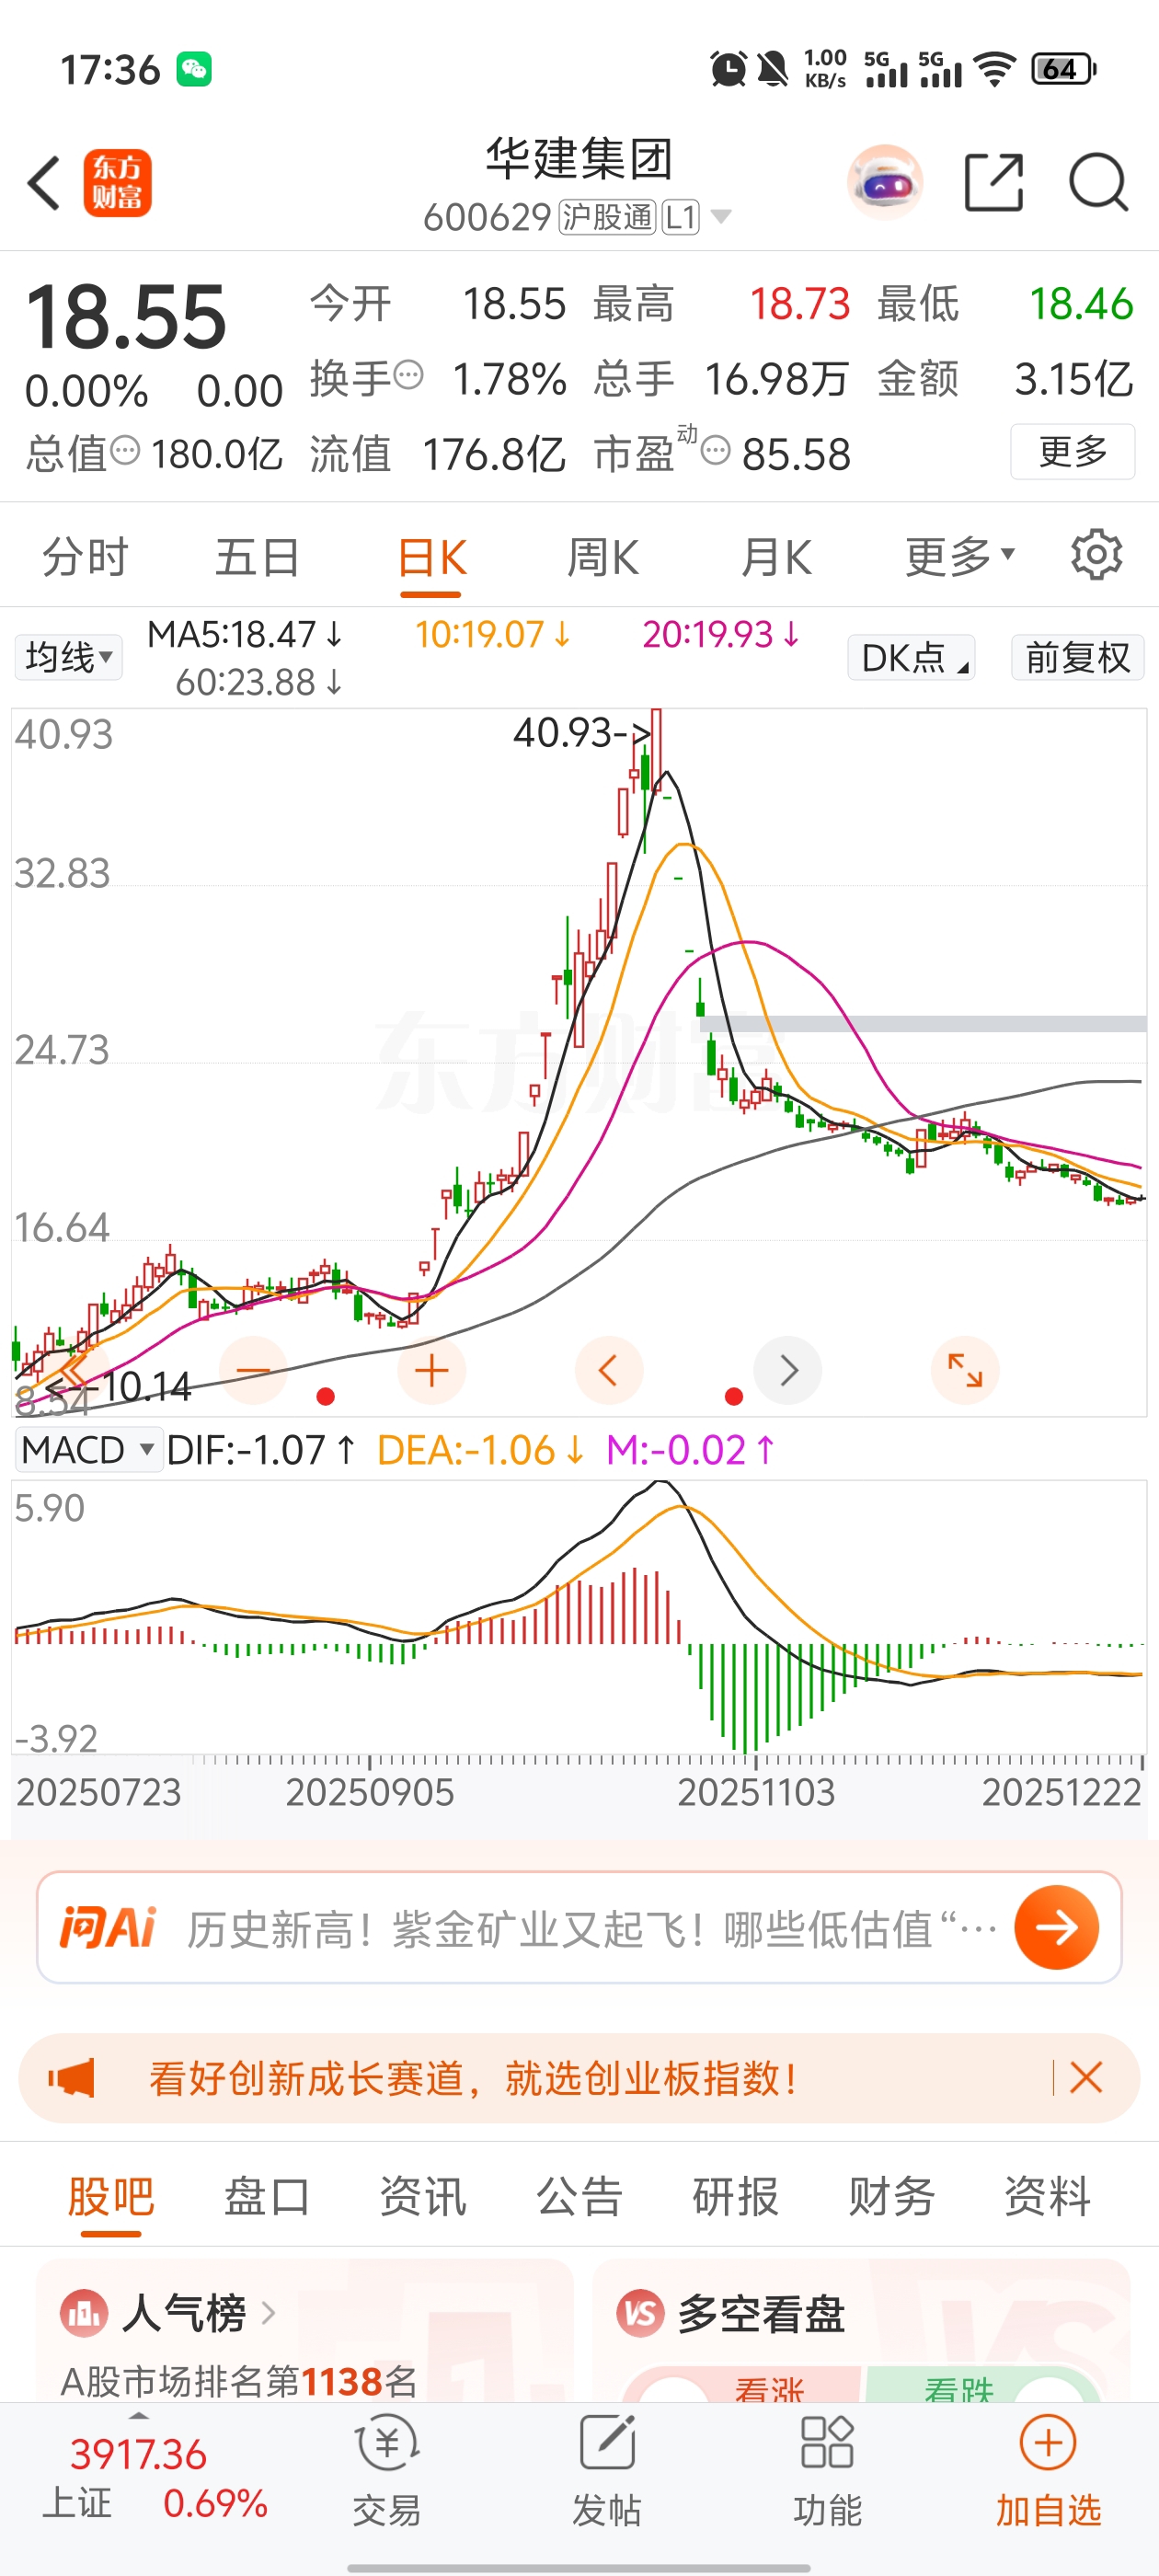
Task: Open the 研报 tab
Action: 735,2196
